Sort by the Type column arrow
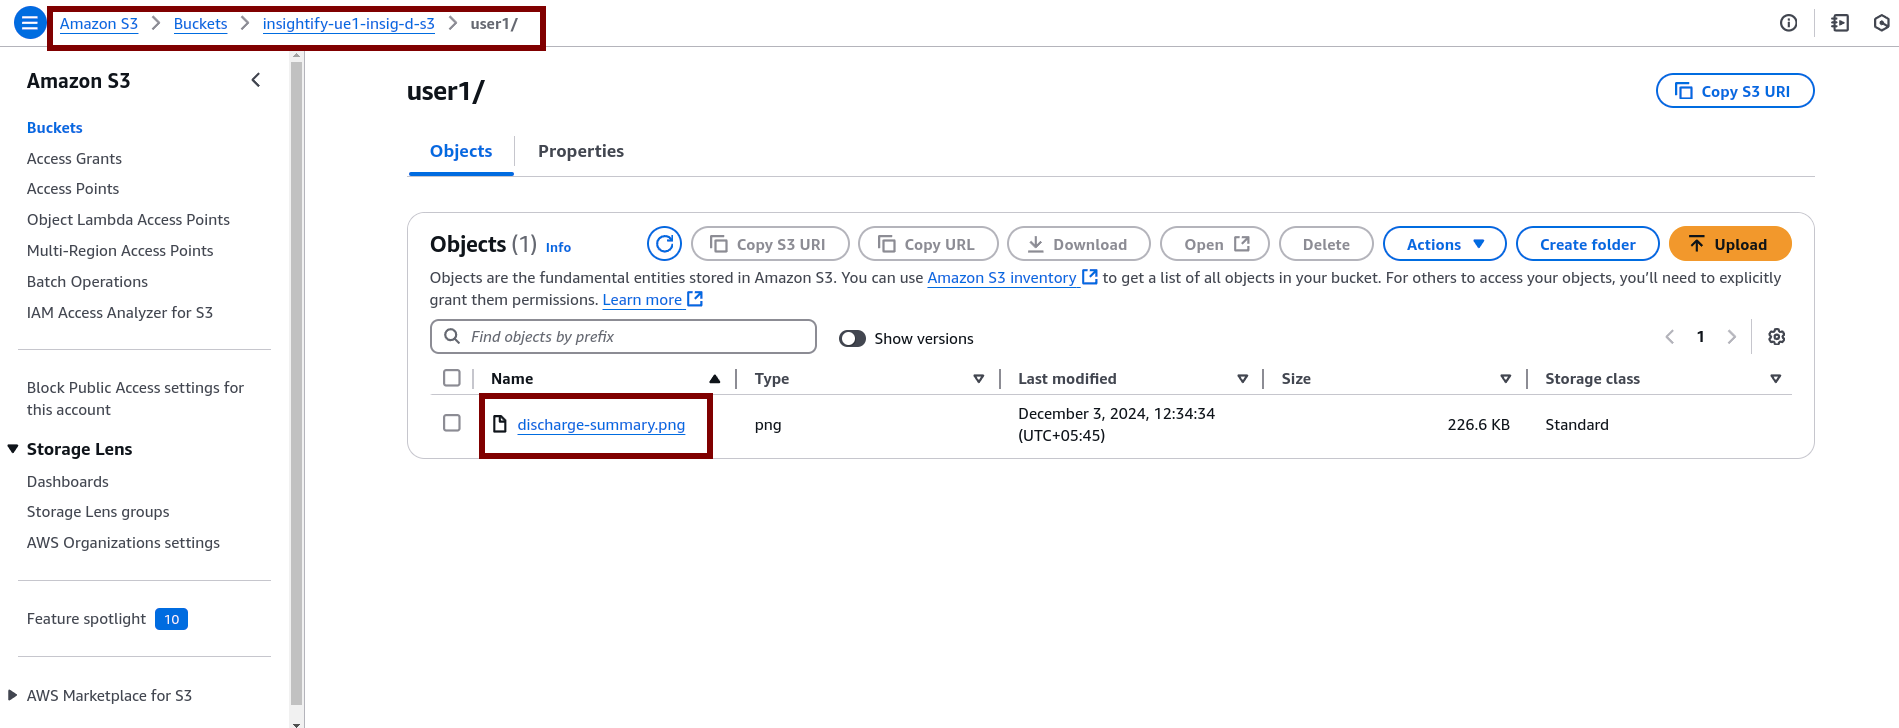Image resolution: width=1899 pixels, height=728 pixels. [979, 379]
